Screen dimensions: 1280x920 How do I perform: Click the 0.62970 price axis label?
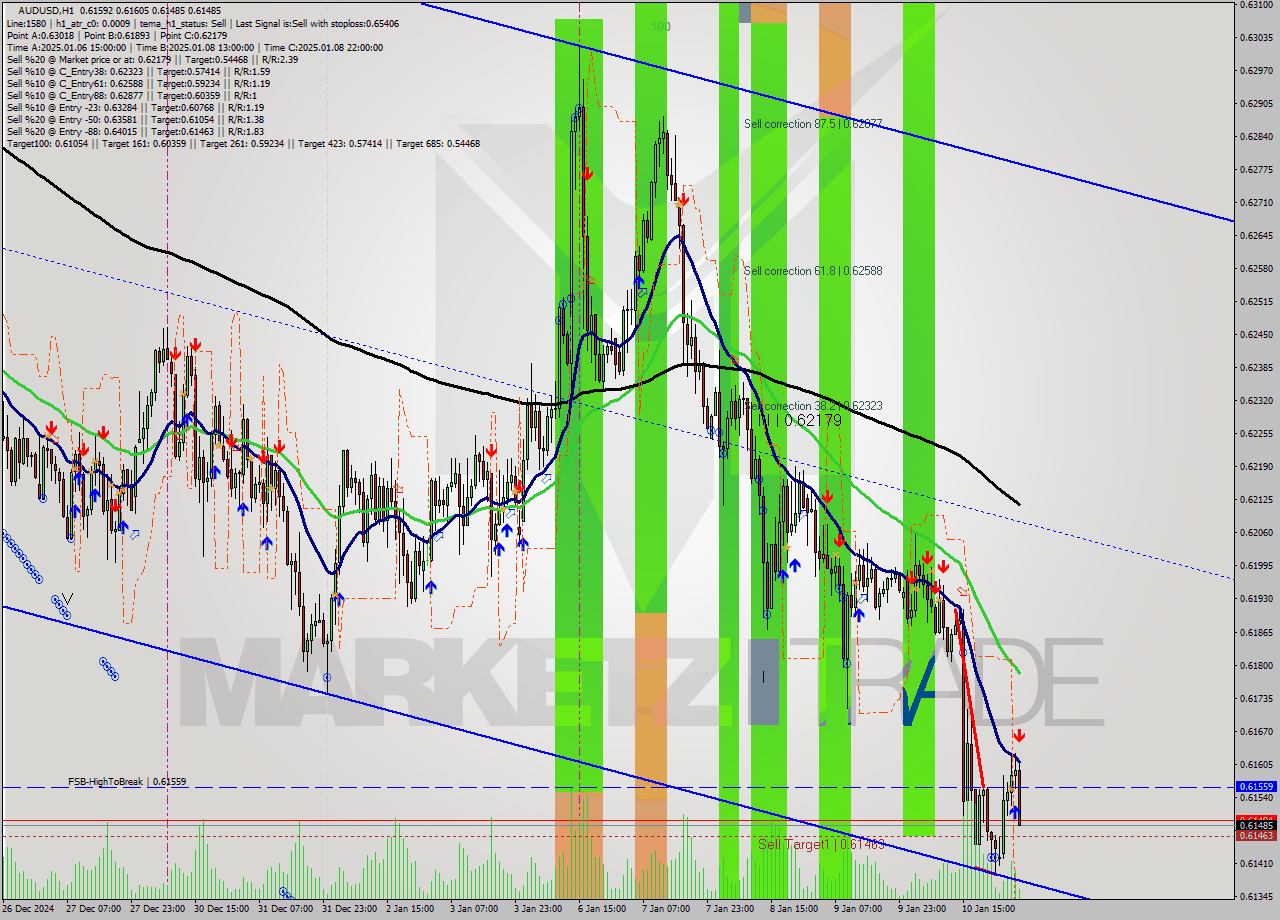point(1255,71)
